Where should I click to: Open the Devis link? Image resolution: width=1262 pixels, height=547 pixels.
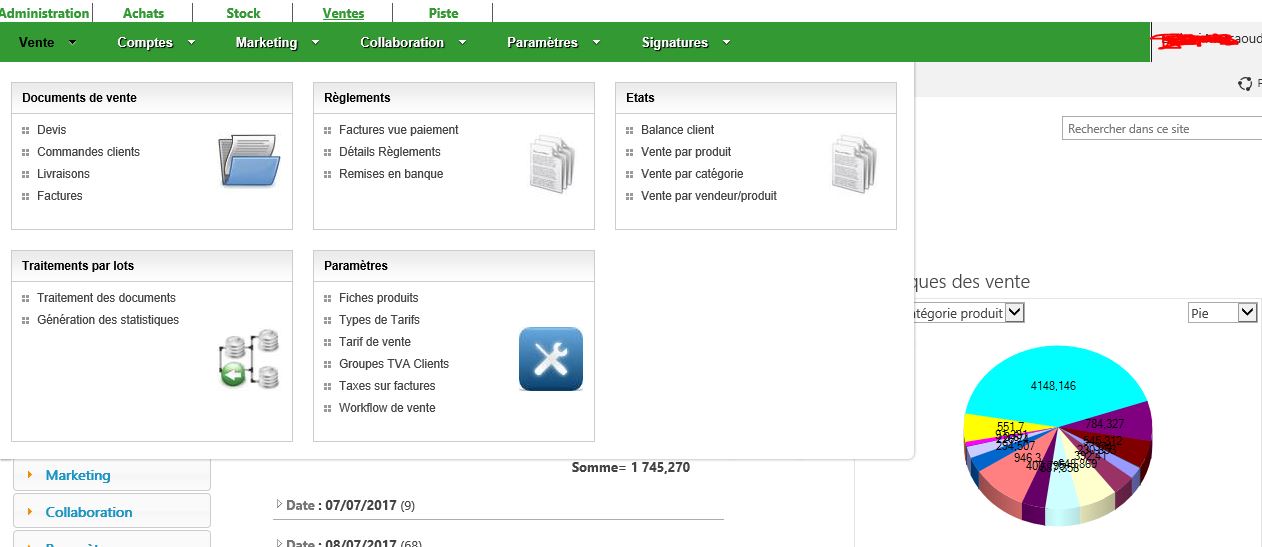tap(52, 130)
